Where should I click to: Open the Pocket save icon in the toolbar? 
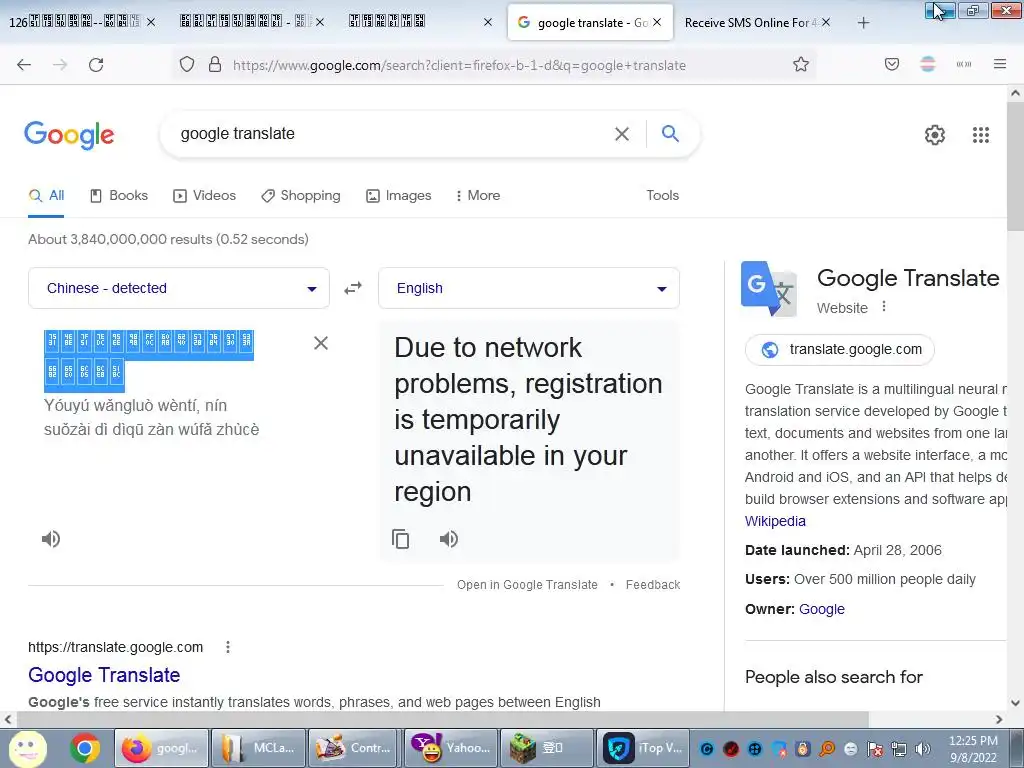click(x=891, y=64)
